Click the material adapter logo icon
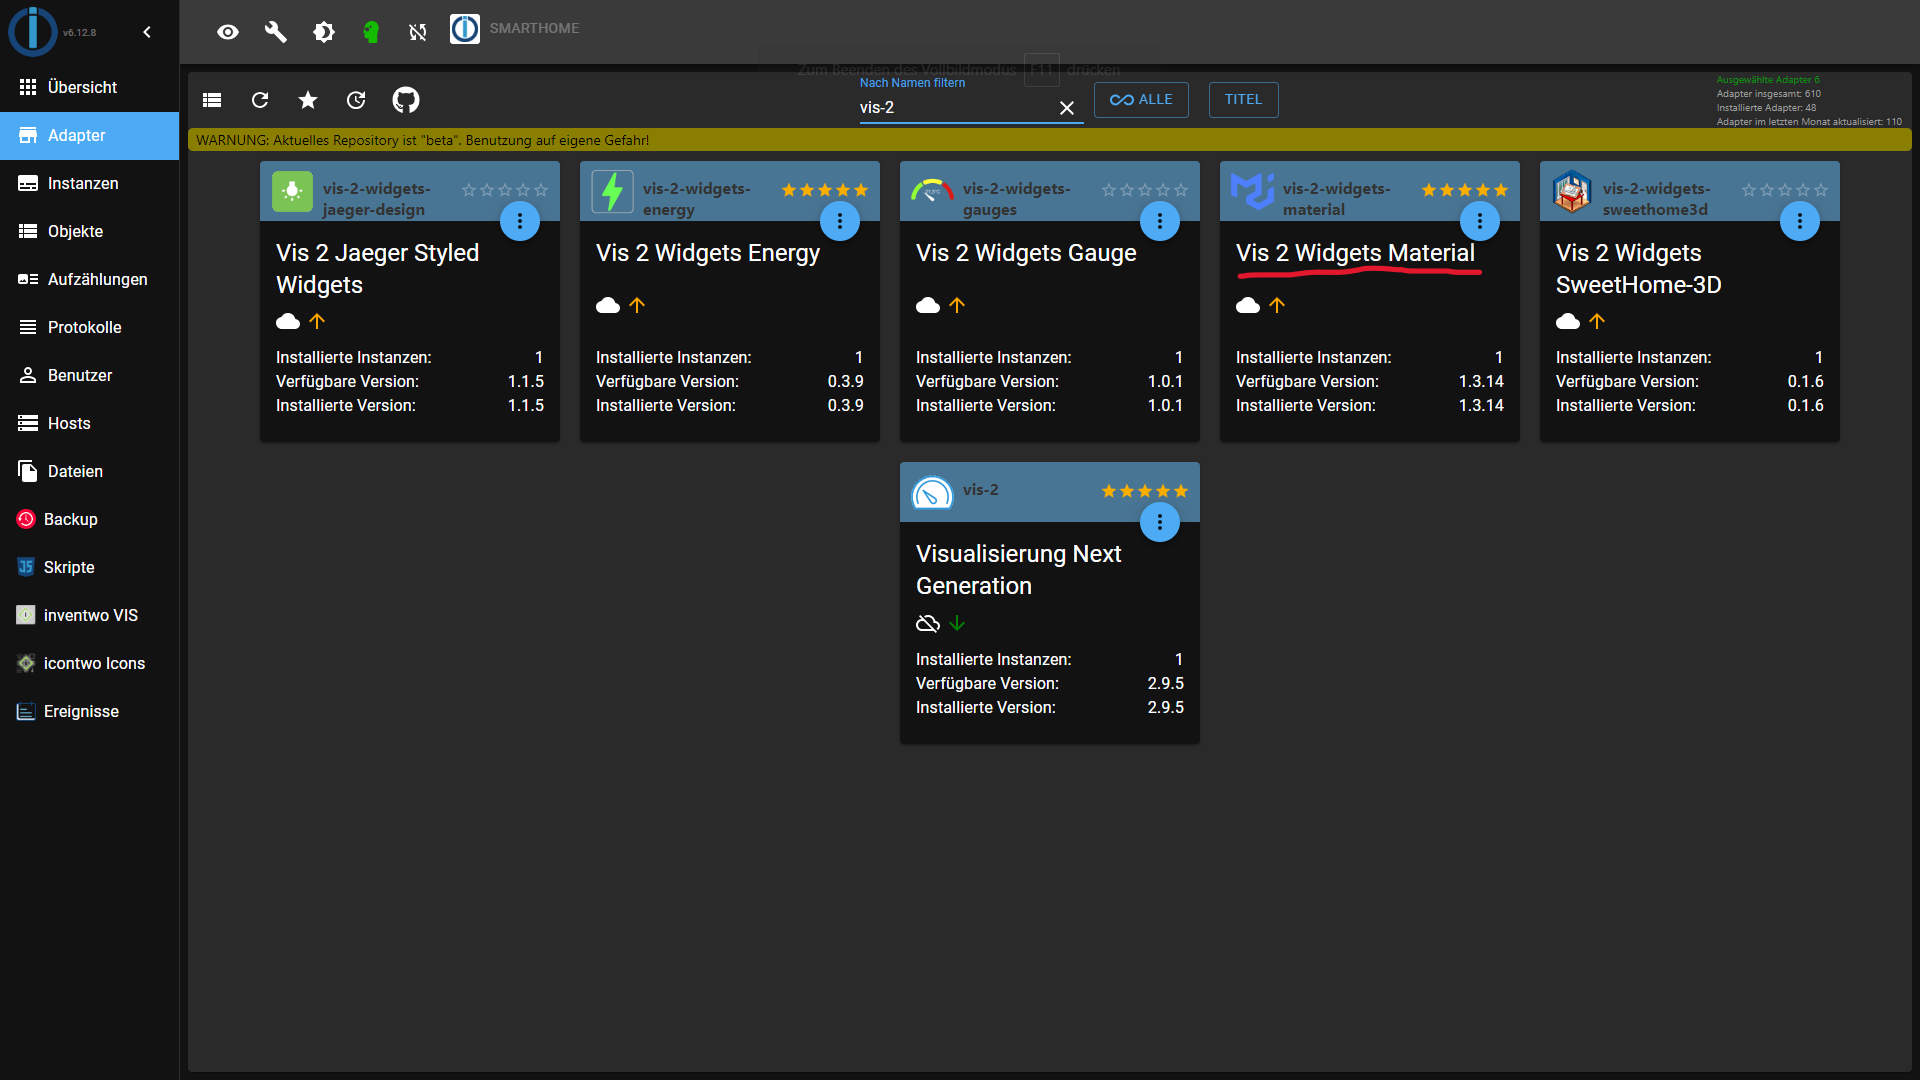Viewport: 1920px width, 1080px height. 1252,191
